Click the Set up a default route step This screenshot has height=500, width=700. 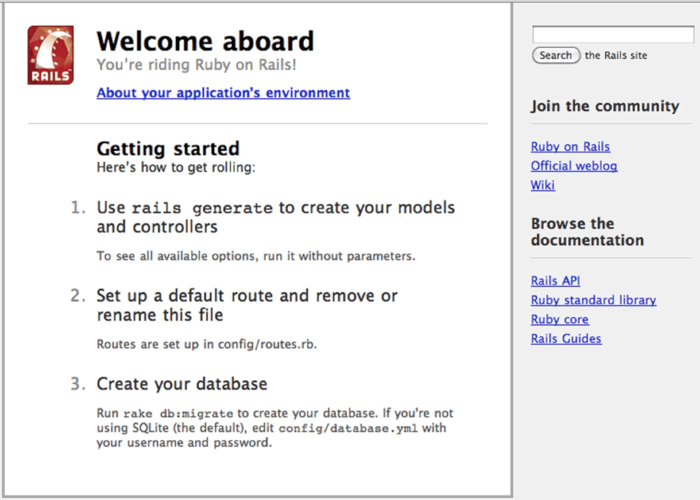click(246, 305)
